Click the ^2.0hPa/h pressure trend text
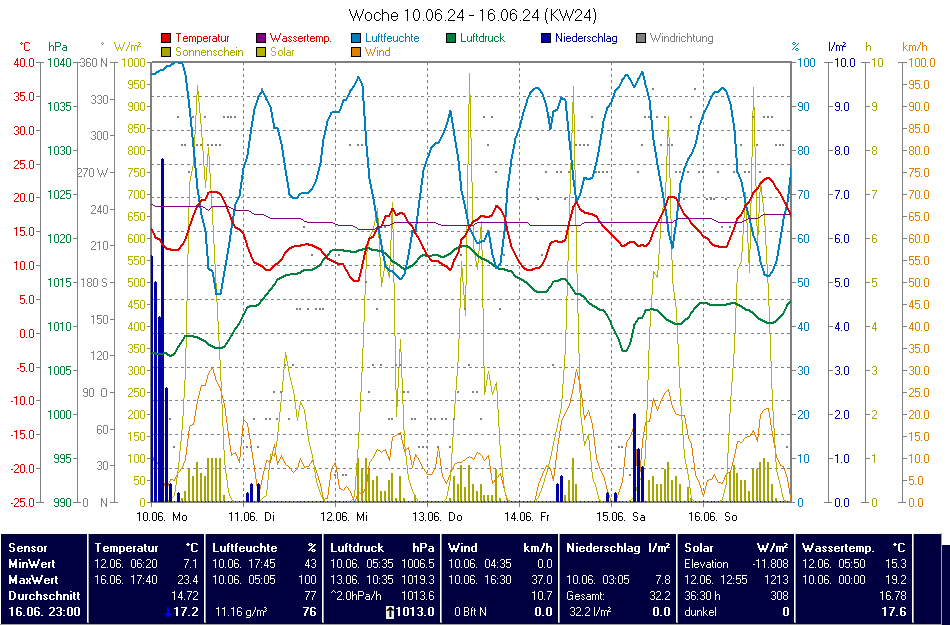Viewport: 950px width, 625px height. [x=357, y=596]
